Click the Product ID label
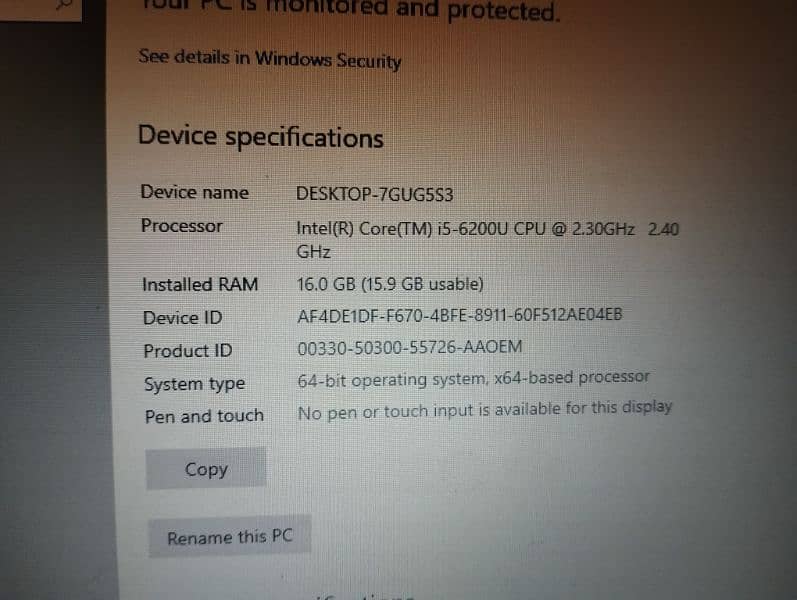 [188, 351]
